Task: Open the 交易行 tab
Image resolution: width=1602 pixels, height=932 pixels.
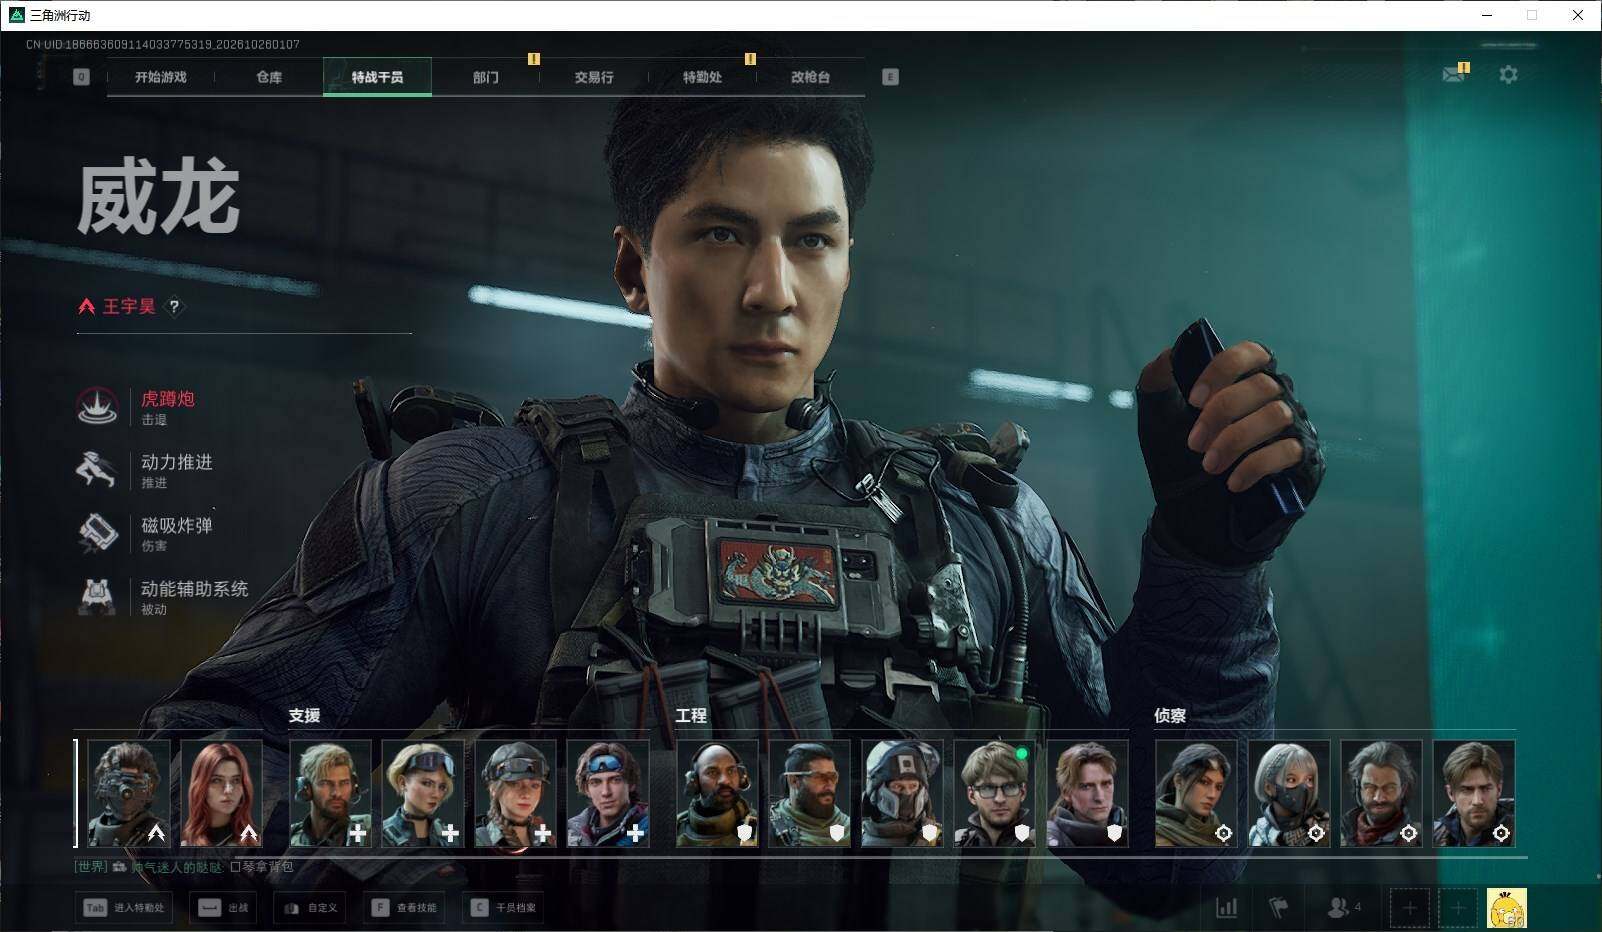Action: pos(594,77)
